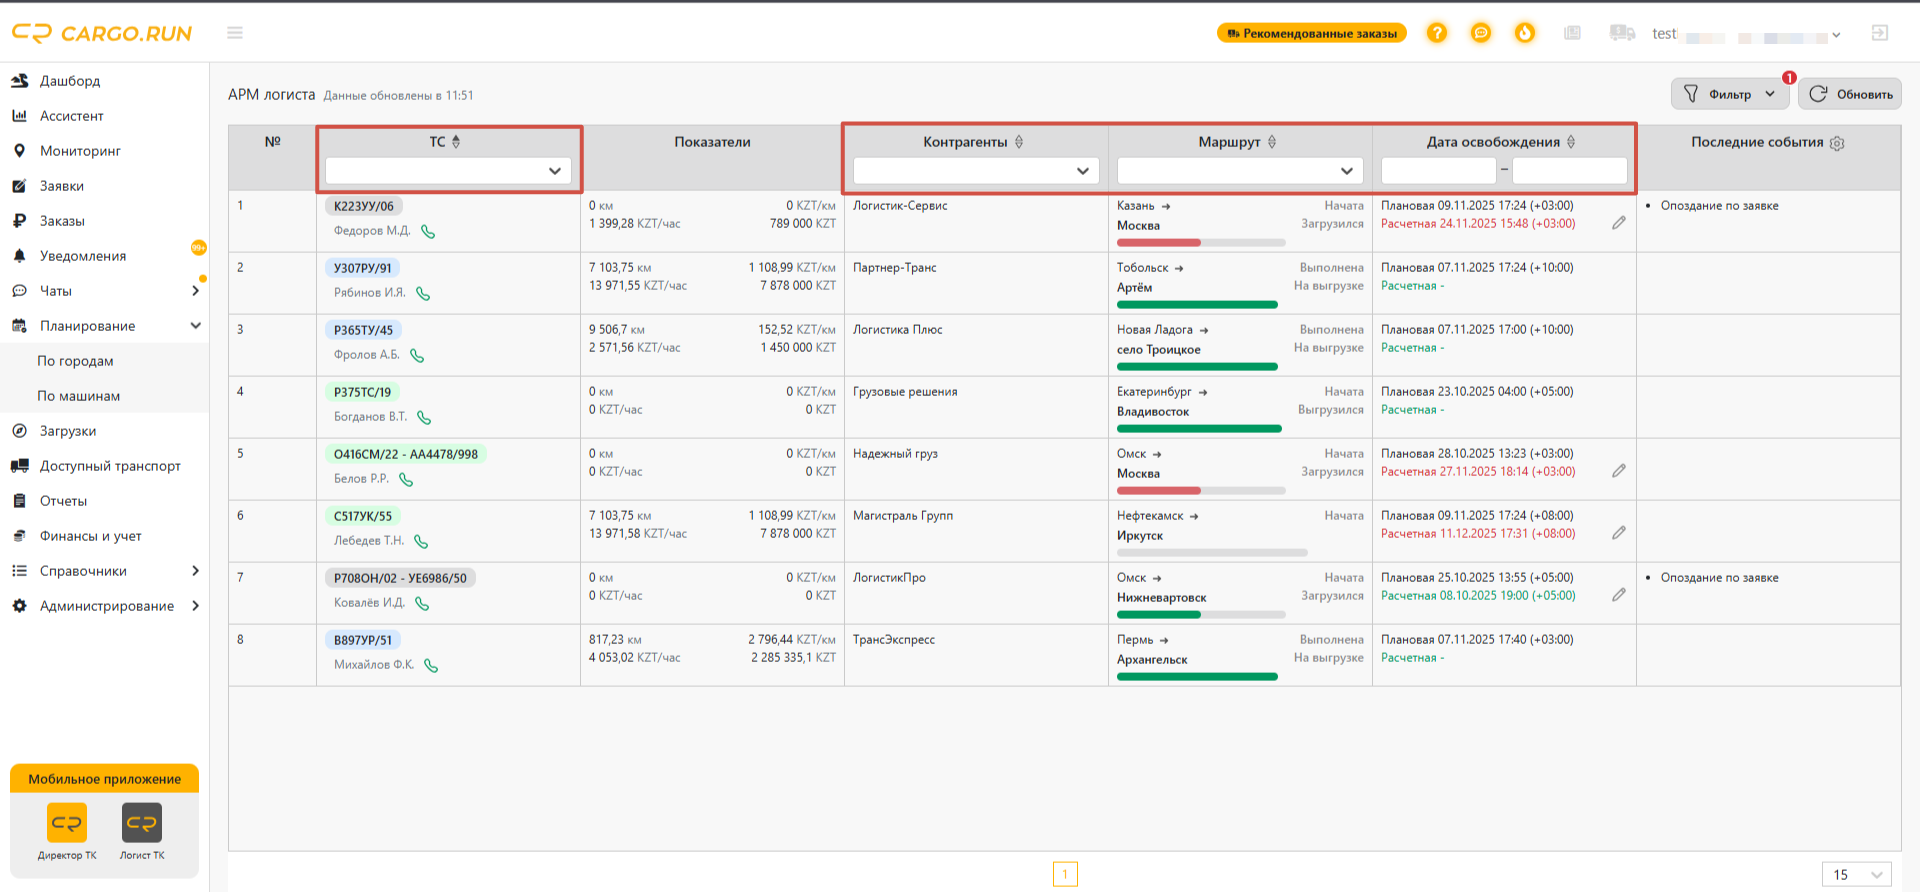Viewport: 1920px width, 892px height.
Task: Click phone icon next to Михайлов Ф.К.
Action: [431, 666]
